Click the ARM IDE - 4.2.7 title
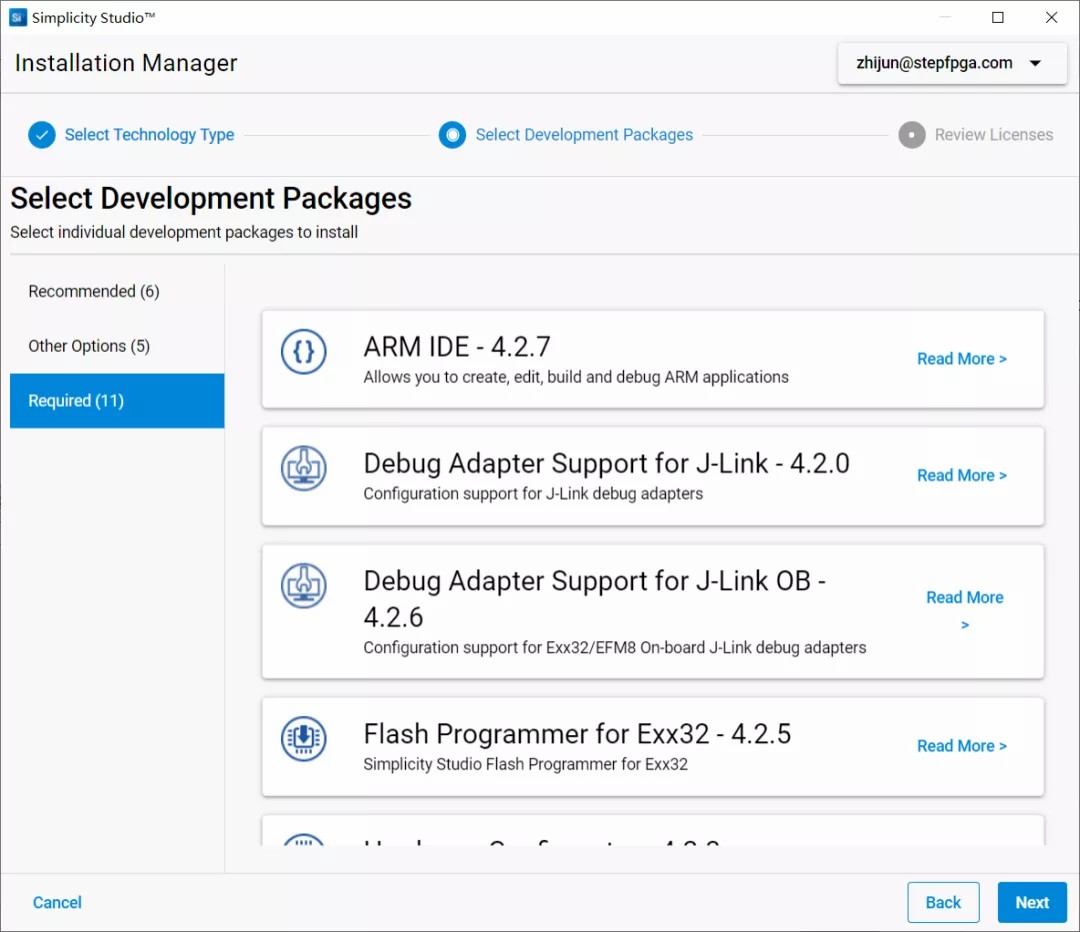Viewport: 1080px width, 932px height. [x=457, y=346]
